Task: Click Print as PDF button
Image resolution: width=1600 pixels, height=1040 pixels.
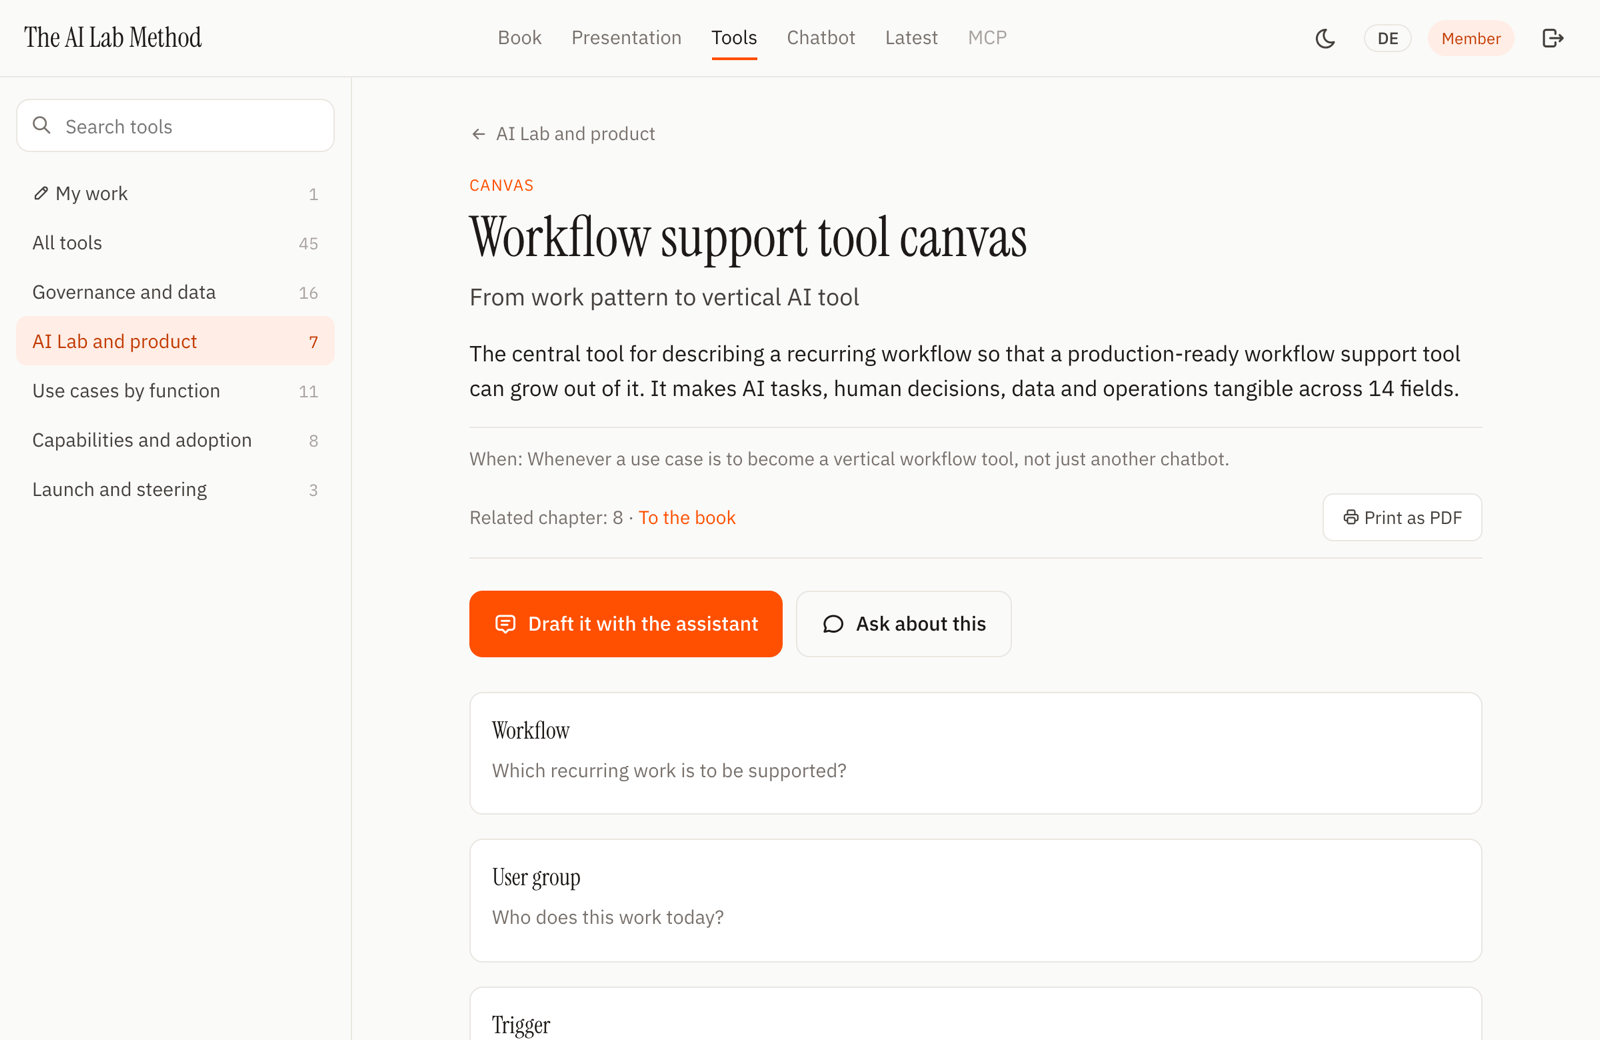Action: (1402, 517)
